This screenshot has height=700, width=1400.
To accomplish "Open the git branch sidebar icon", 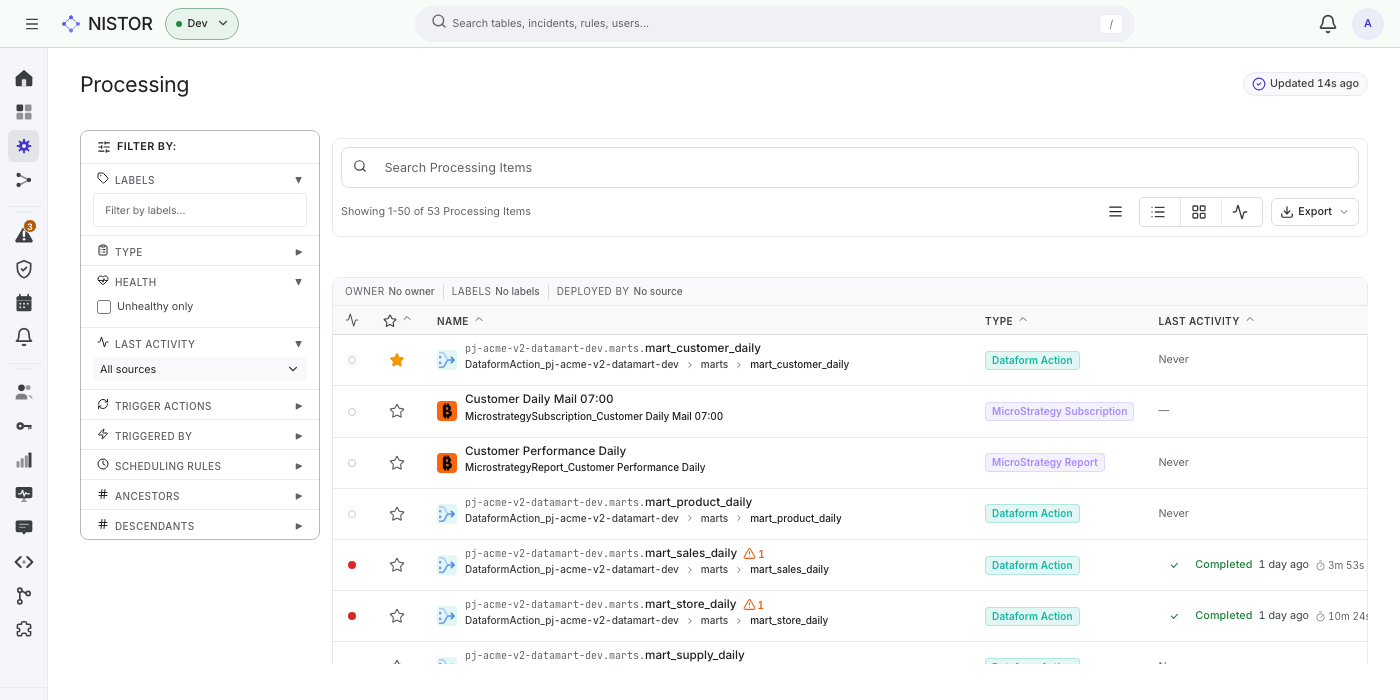I will point(24,596).
